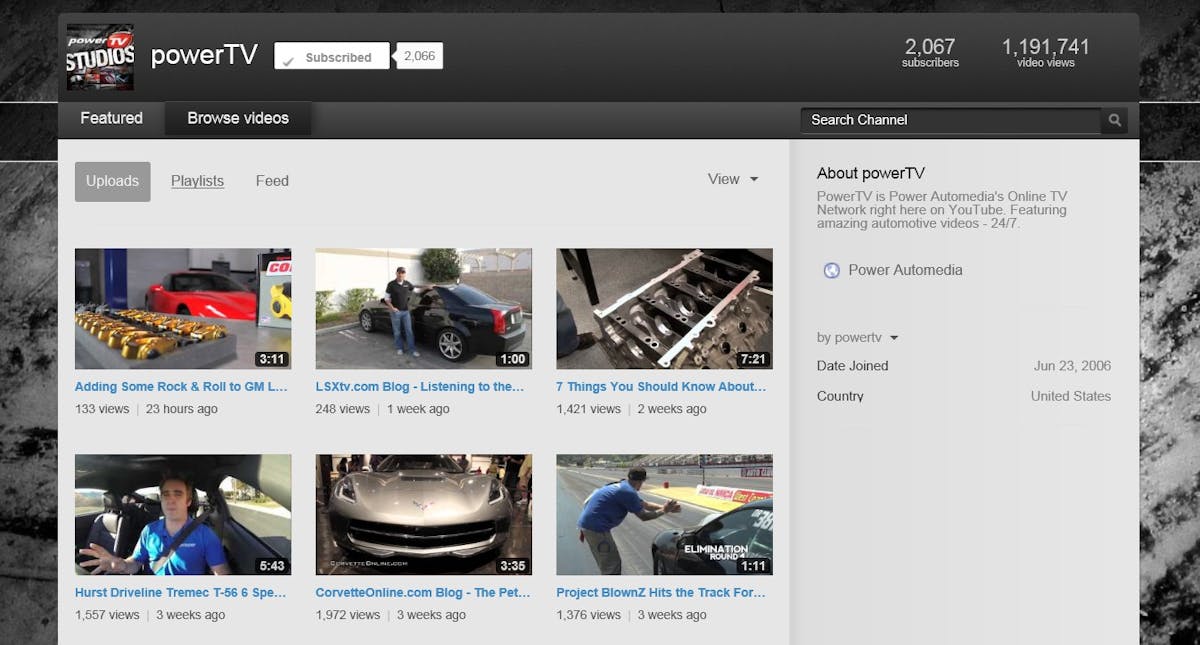Viewport: 1200px width, 645px height.
Task: Expand the 'by powertv' dropdown
Action: 857,338
